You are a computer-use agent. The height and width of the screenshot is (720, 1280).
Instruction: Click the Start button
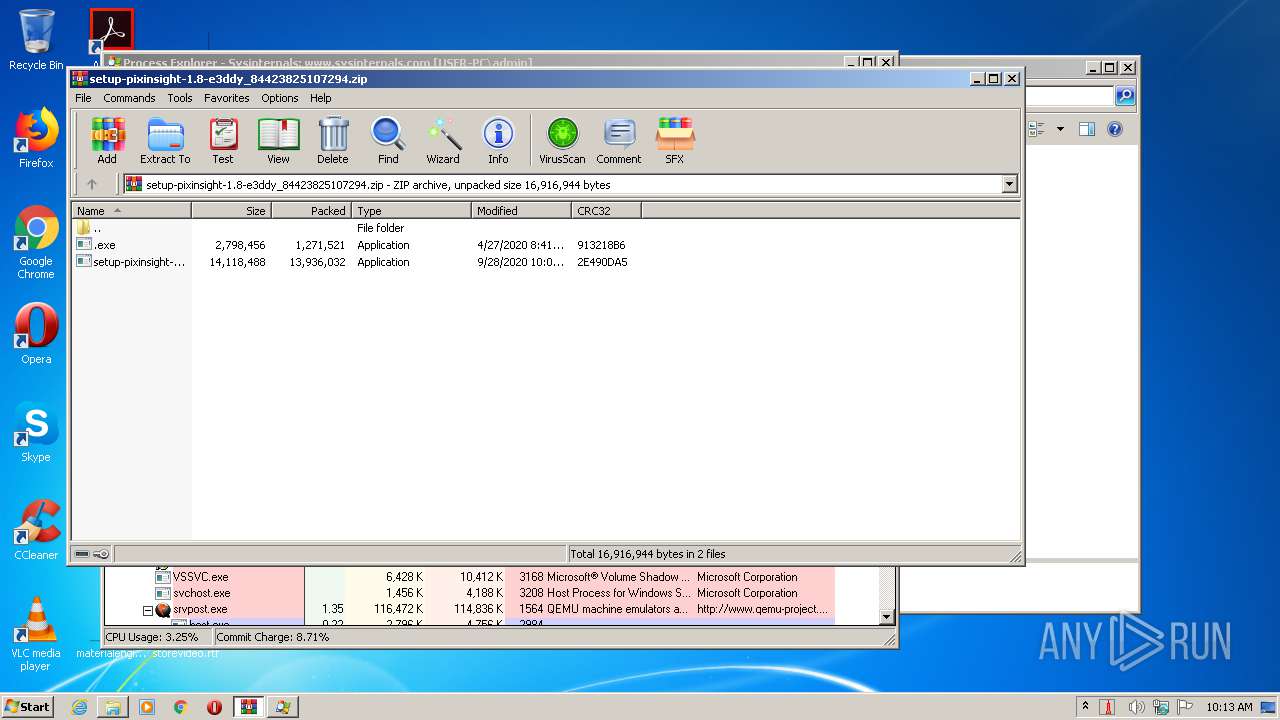(x=27, y=706)
